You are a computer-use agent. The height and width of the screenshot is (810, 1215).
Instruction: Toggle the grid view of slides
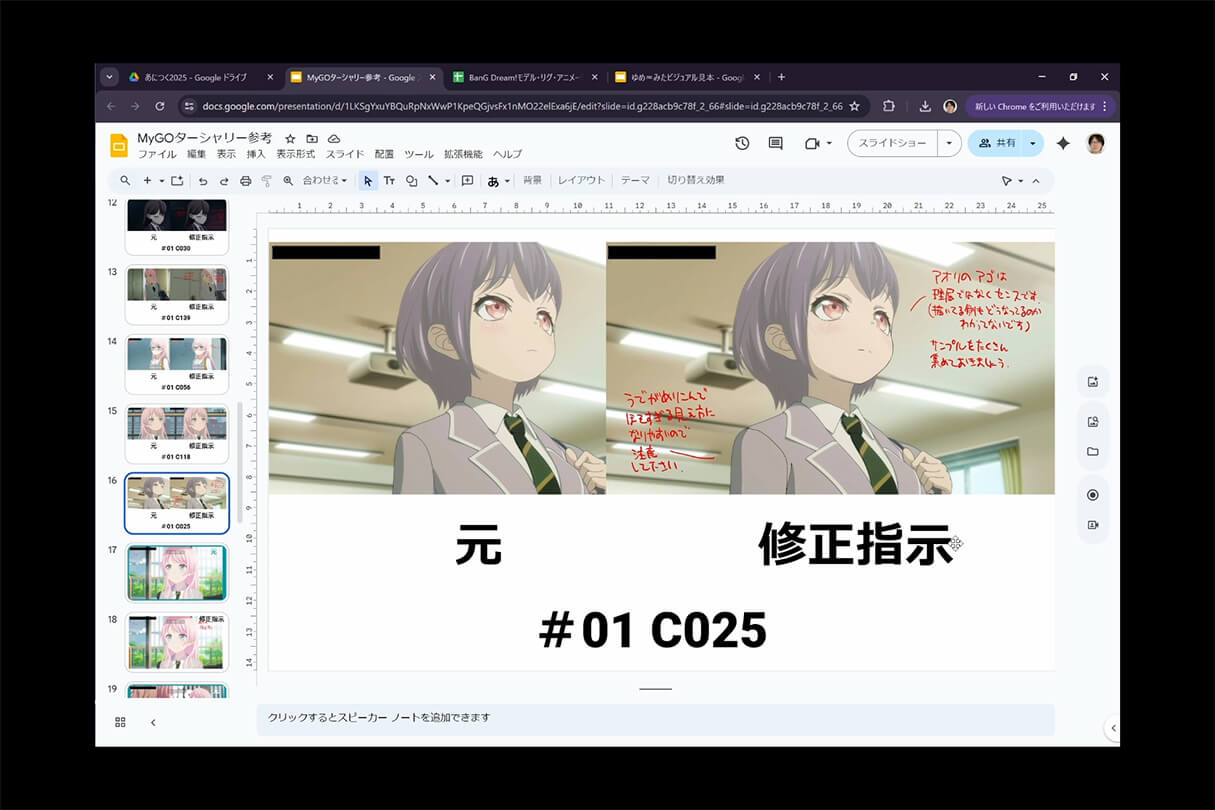click(x=120, y=721)
